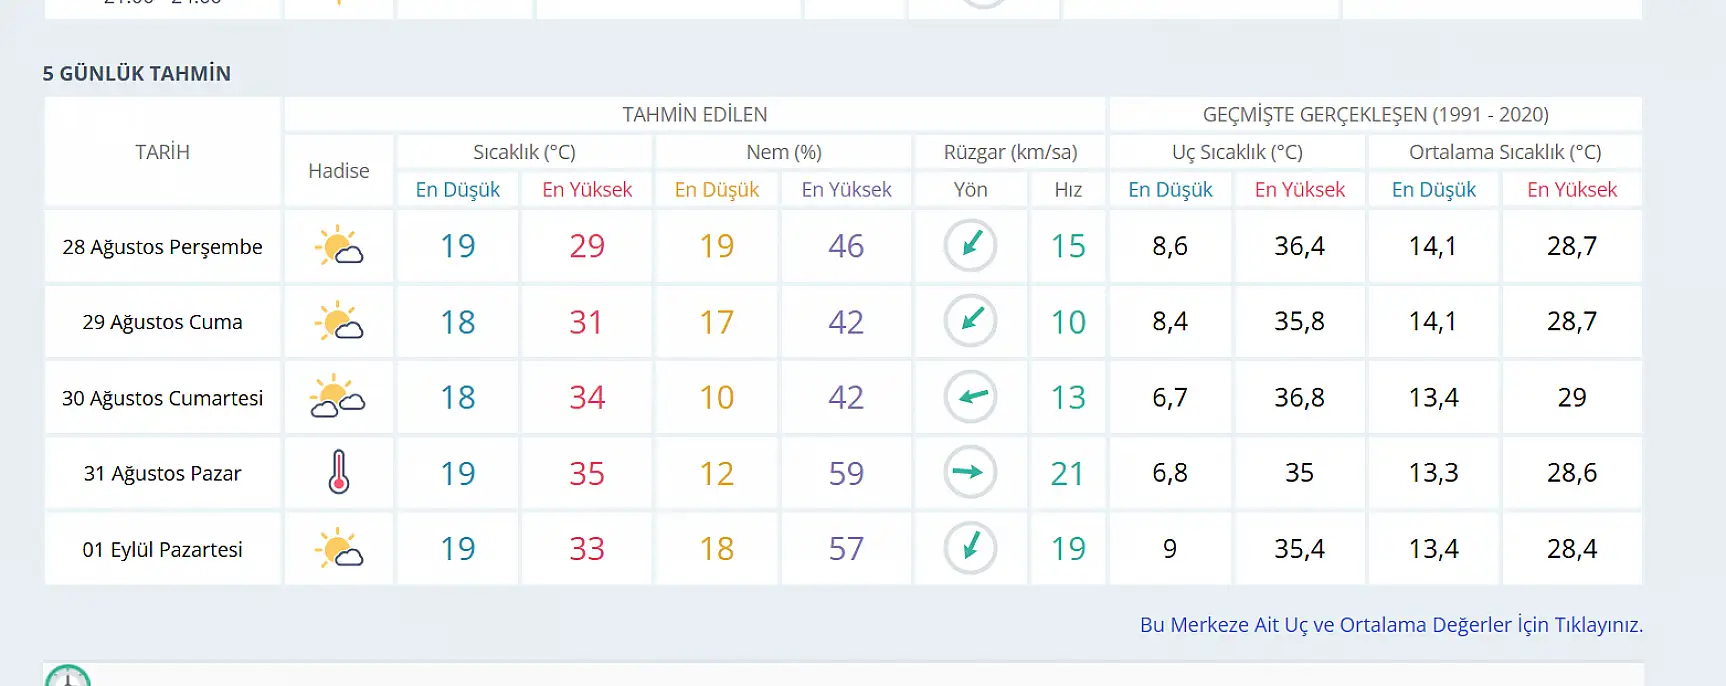
Task: Click wind direction icon for 01 Eylül
Action: pos(970,548)
